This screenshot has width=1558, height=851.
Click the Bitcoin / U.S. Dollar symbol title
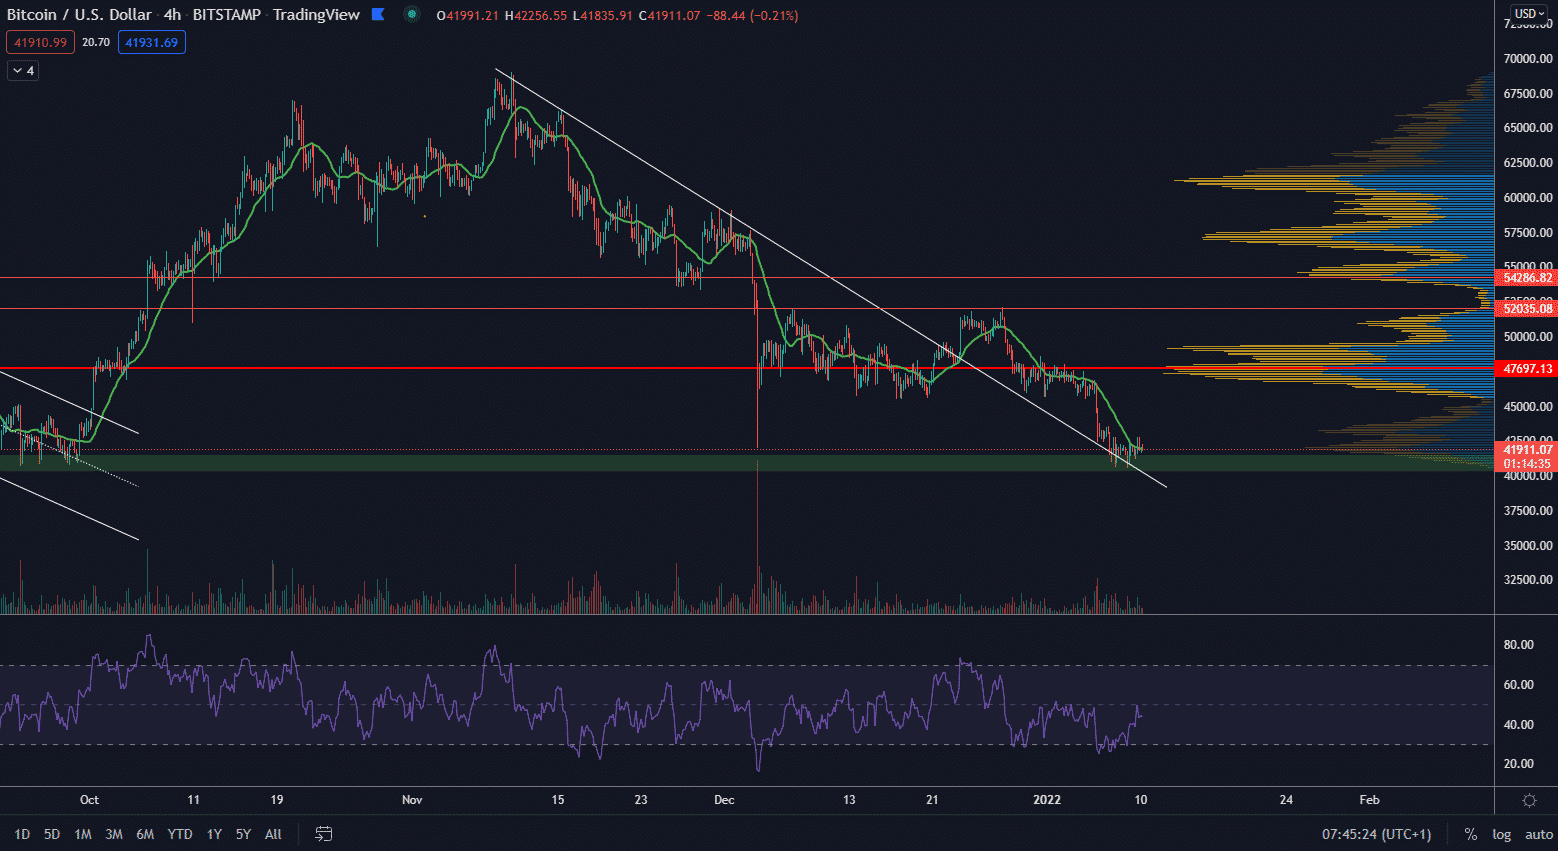tap(80, 14)
